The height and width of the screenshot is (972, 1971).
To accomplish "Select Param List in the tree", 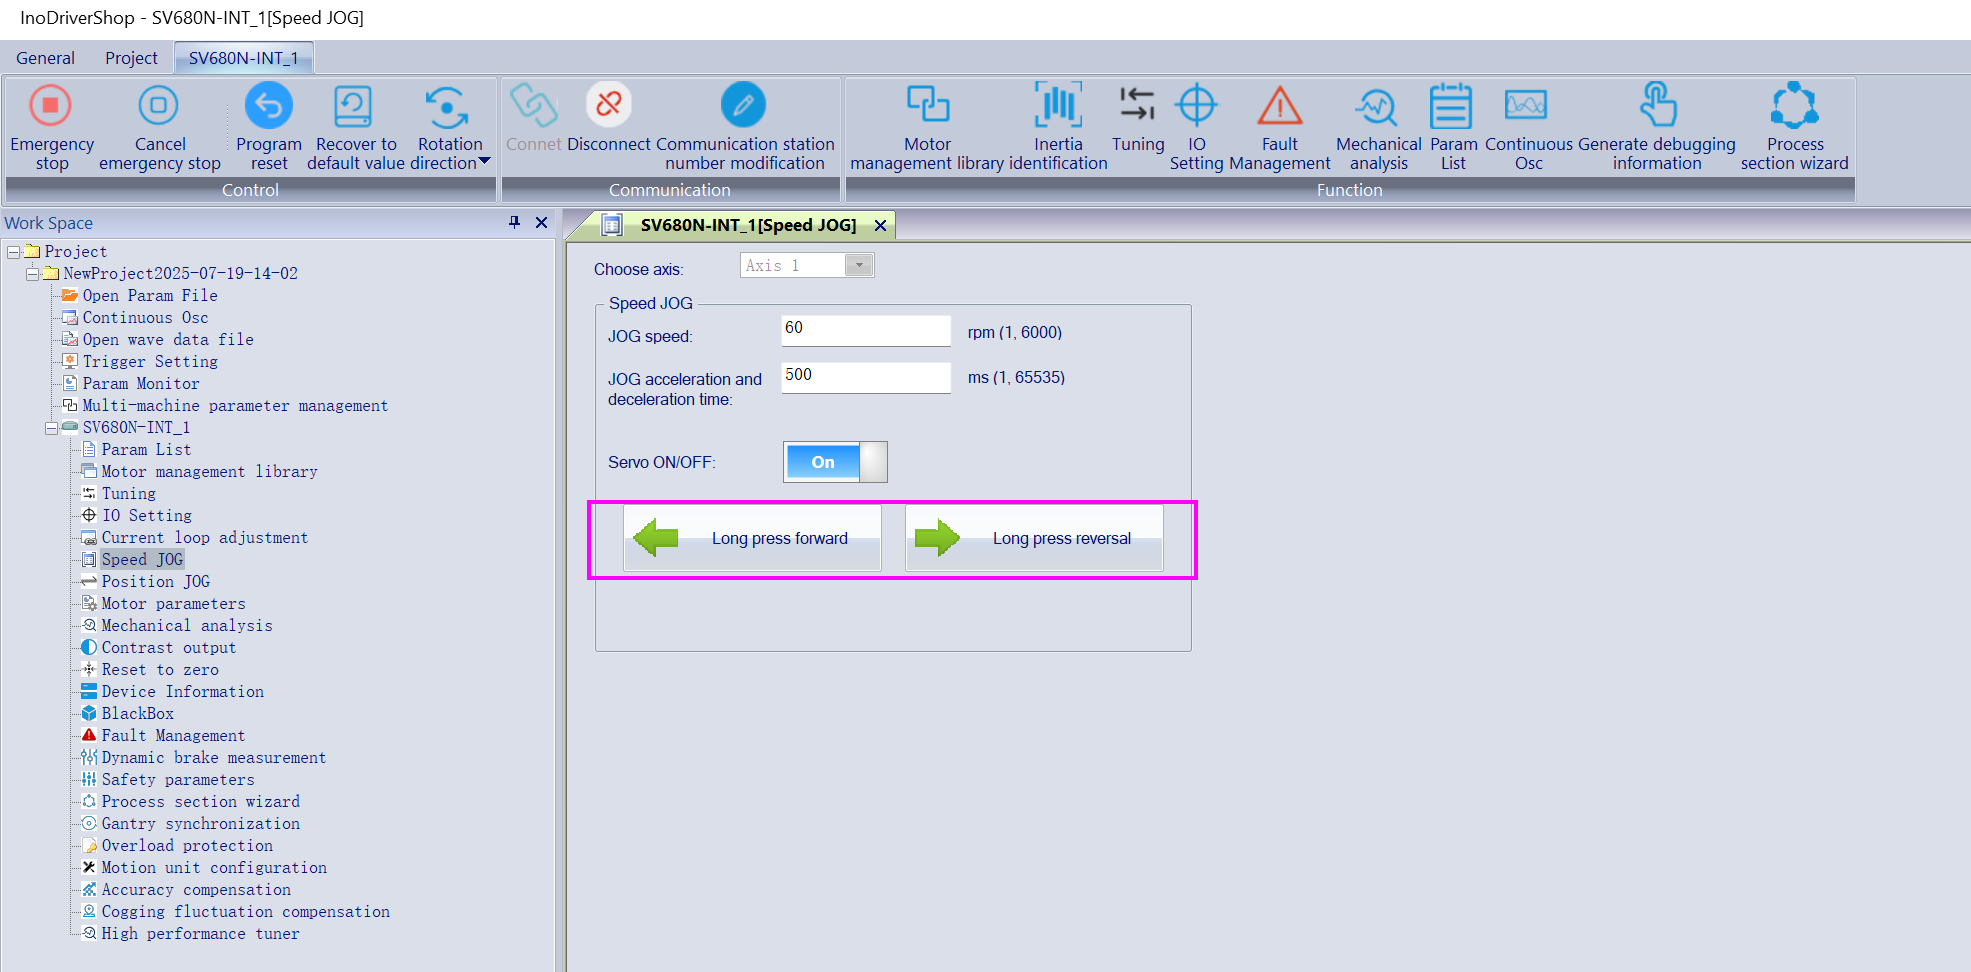I will pyautogui.click(x=146, y=450).
